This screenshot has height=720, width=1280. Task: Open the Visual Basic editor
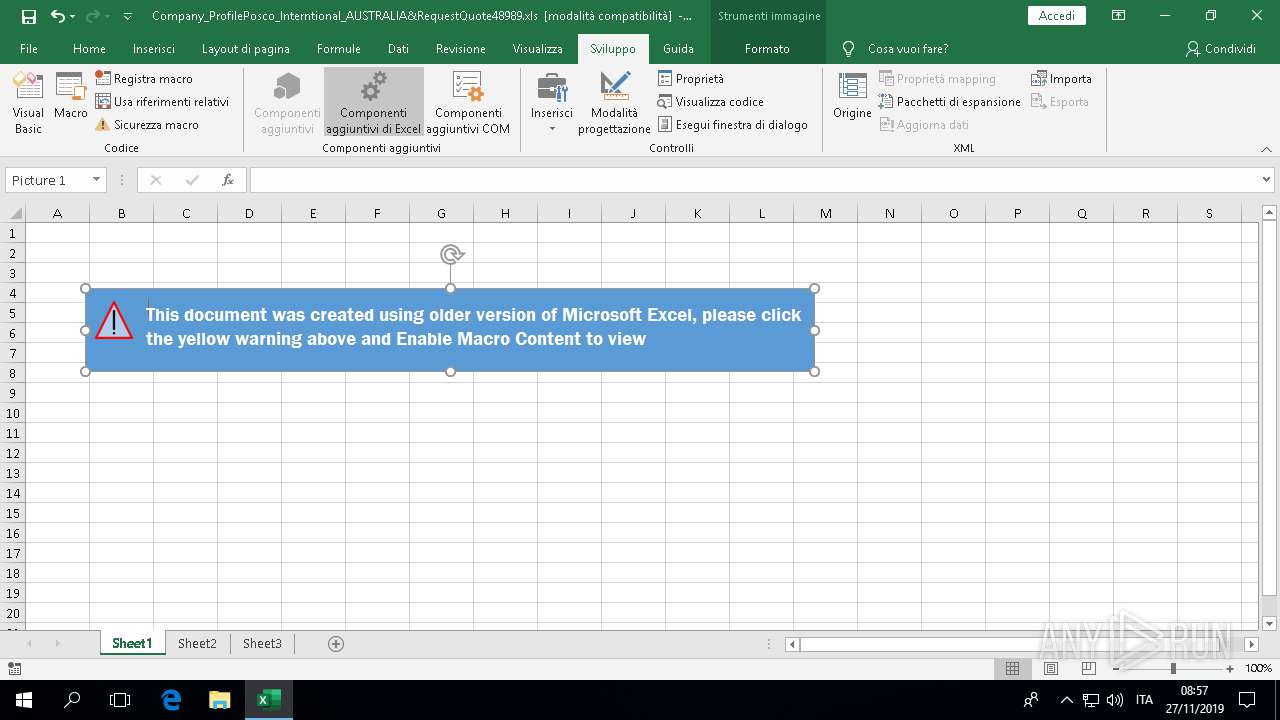click(x=28, y=103)
